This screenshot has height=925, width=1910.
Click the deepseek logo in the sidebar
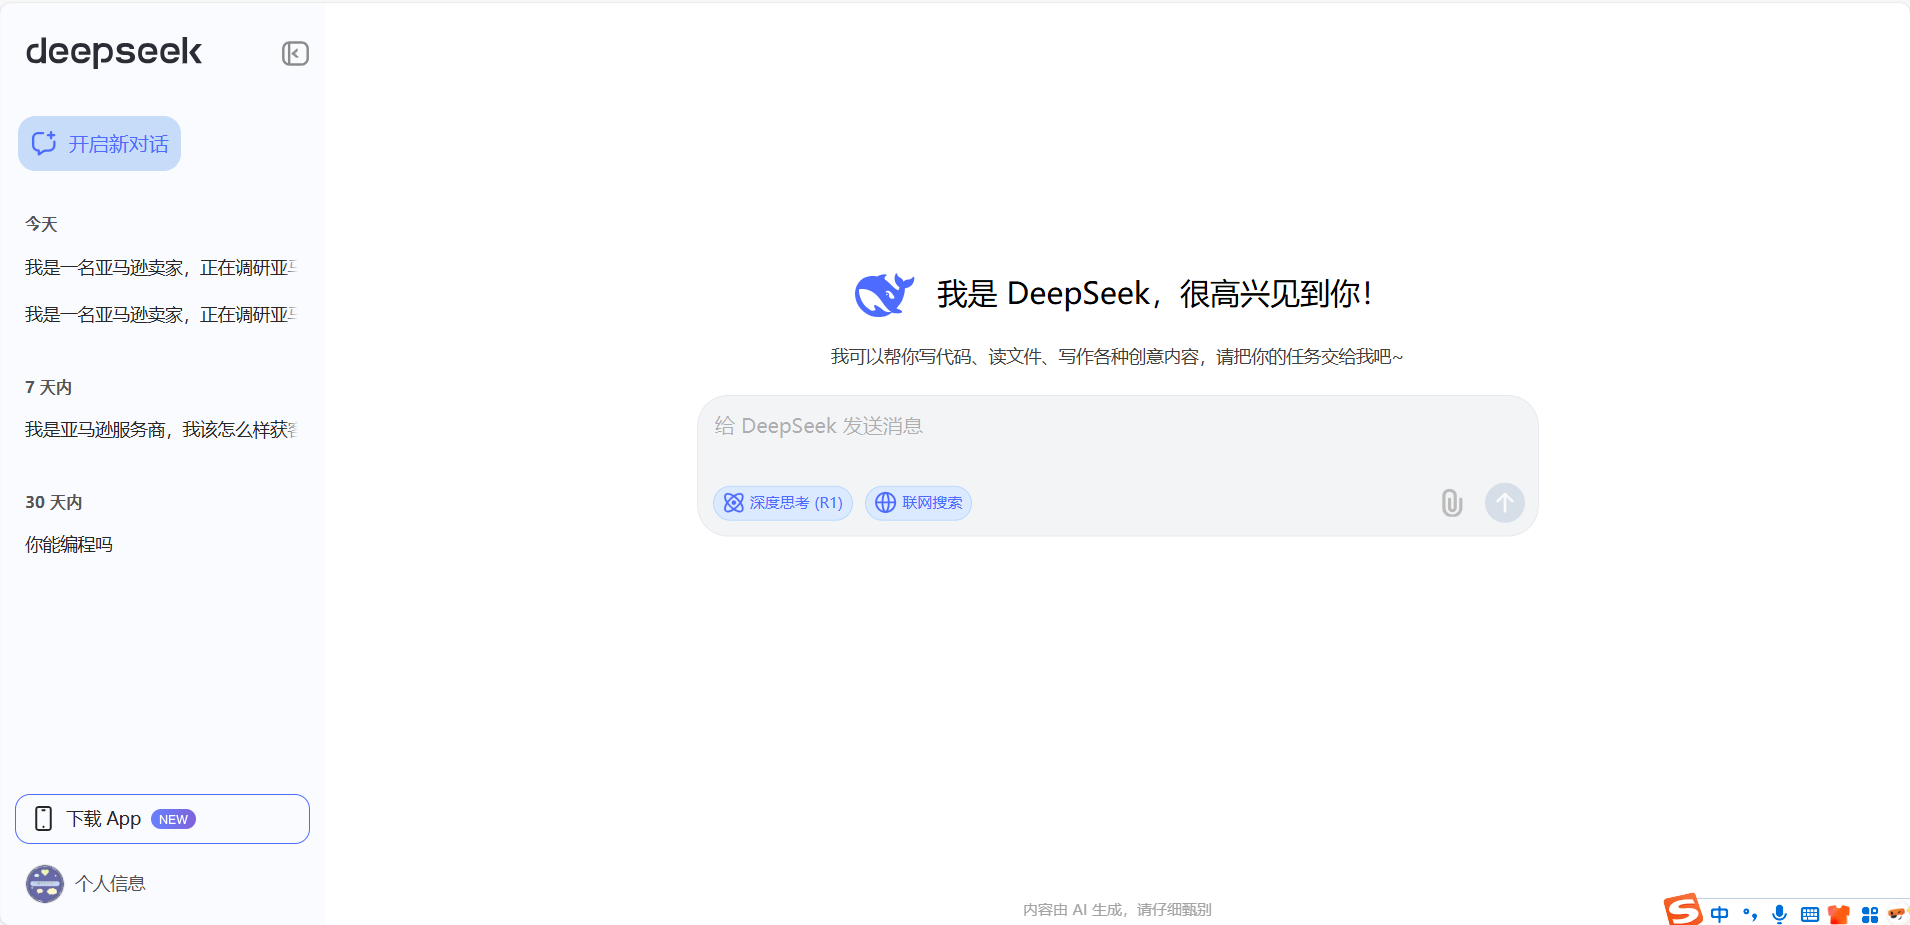point(113,52)
